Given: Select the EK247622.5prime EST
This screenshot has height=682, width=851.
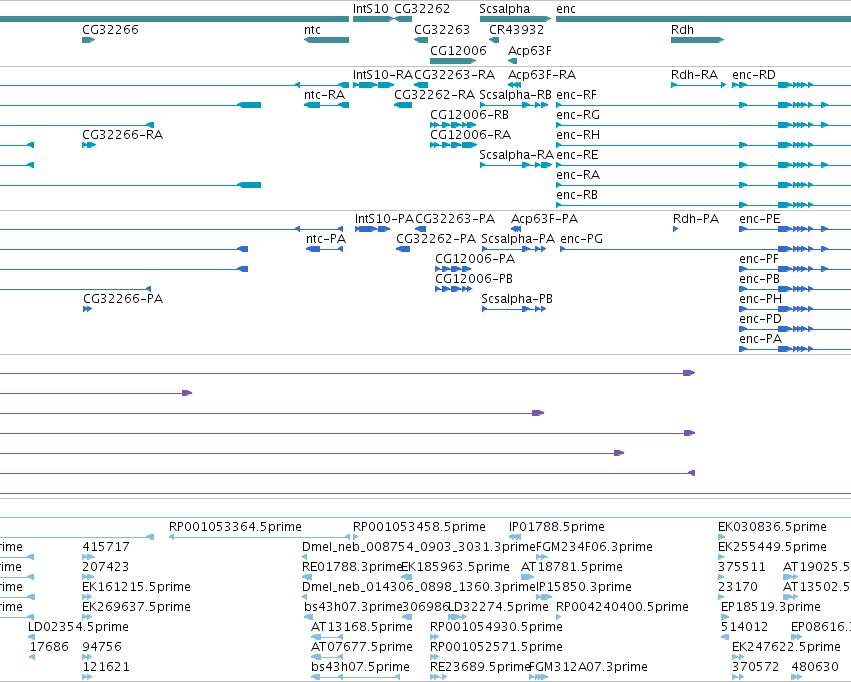Looking at the screenshot, I should (x=738, y=658).
